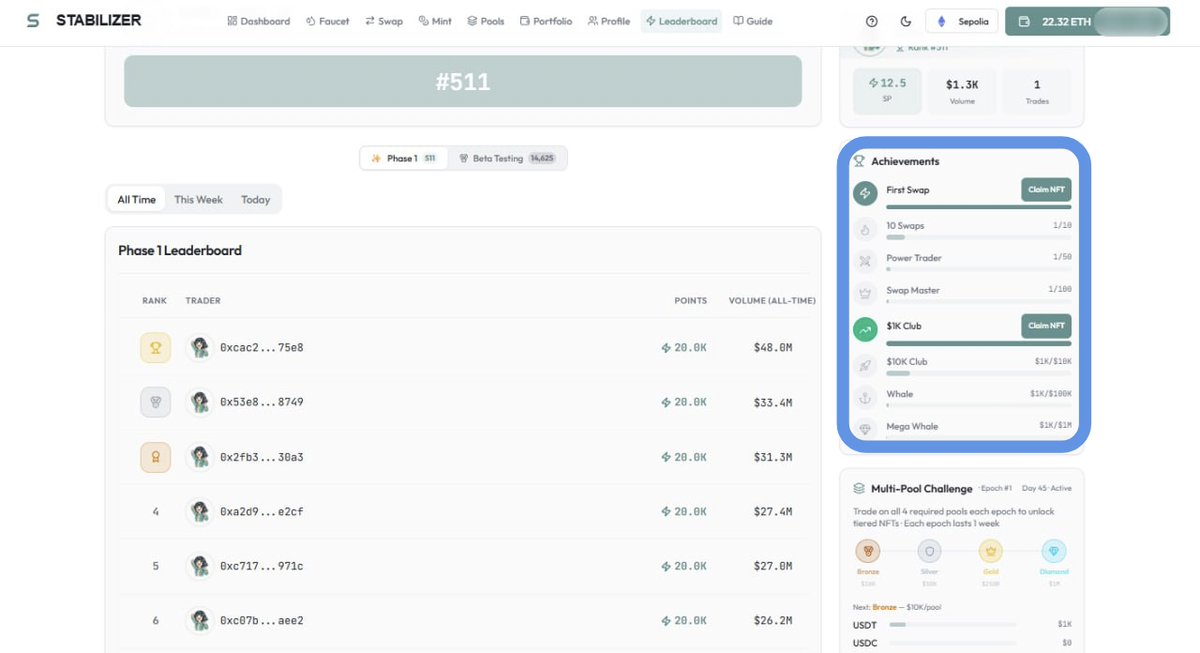Select the All Time filter
This screenshot has height=653, width=1200.
tap(136, 199)
